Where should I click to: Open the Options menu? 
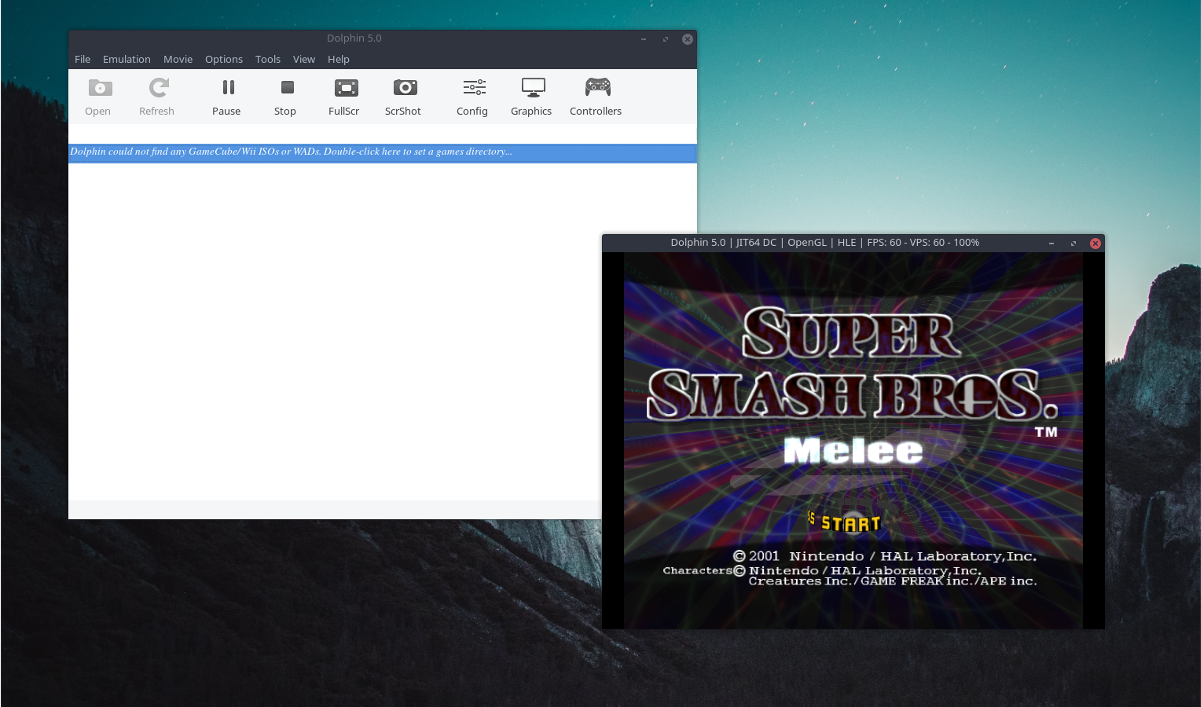tap(224, 59)
